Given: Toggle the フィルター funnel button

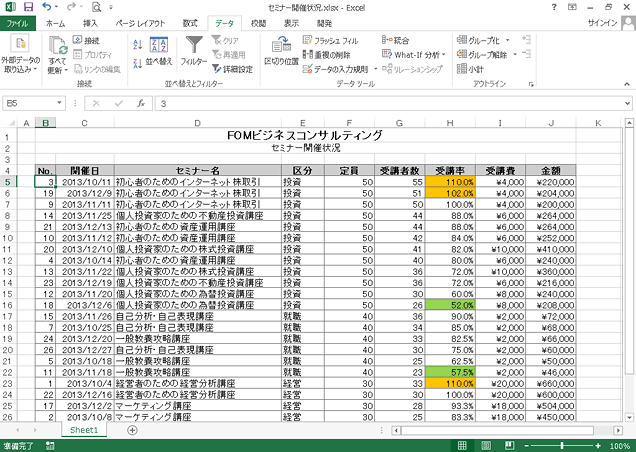Looking at the screenshot, I should pyautogui.click(x=194, y=51).
